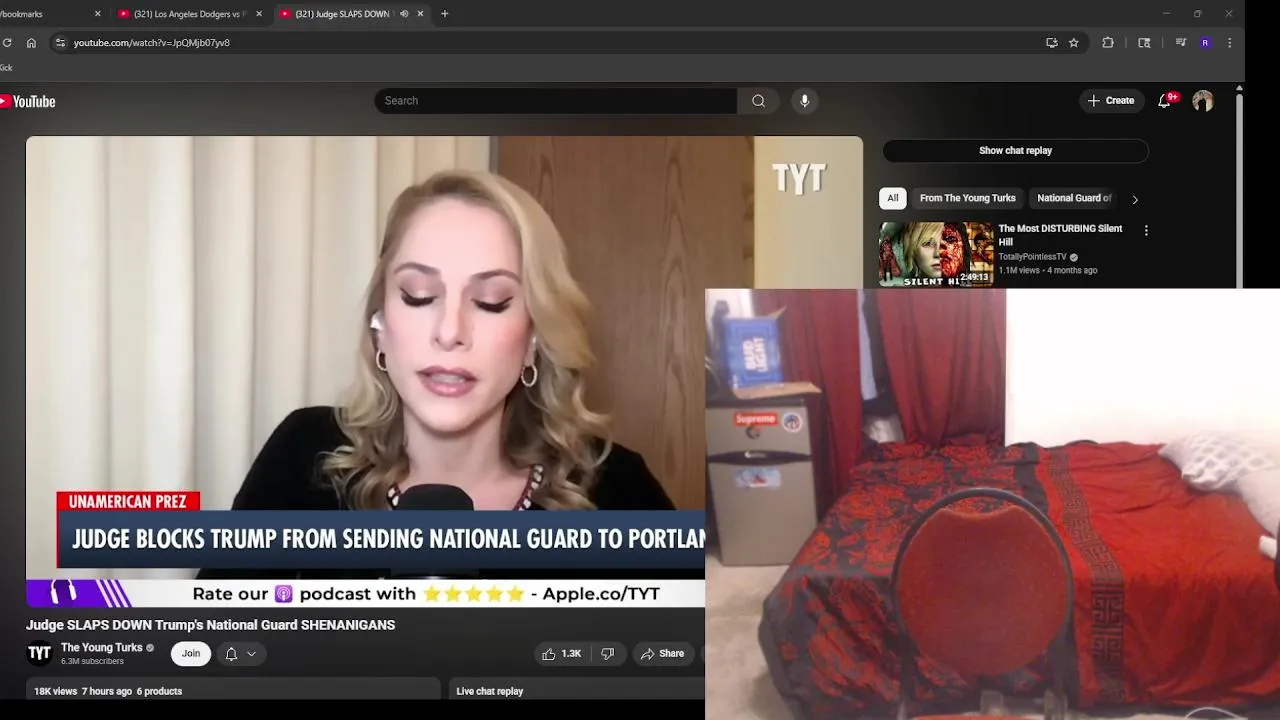Open the media control icon in toolbar
1280x720 pixels.
click(1181, 43)
